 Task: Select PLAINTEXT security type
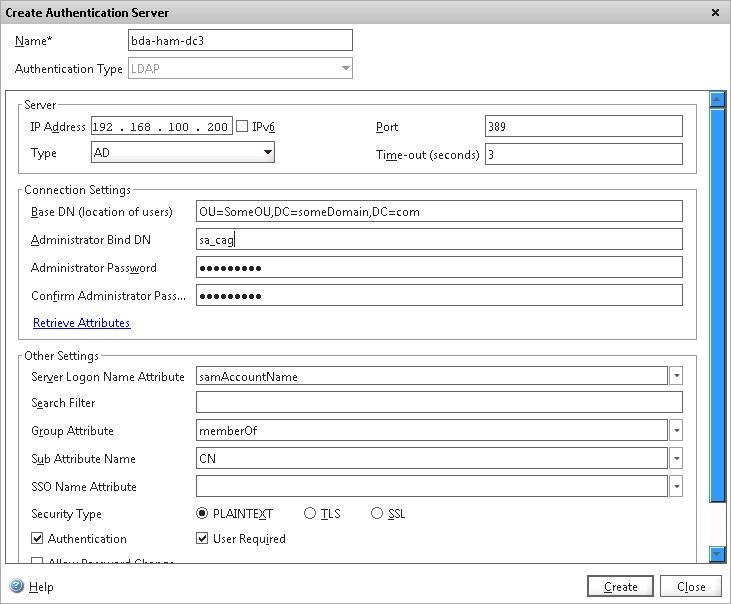(203, 514)
